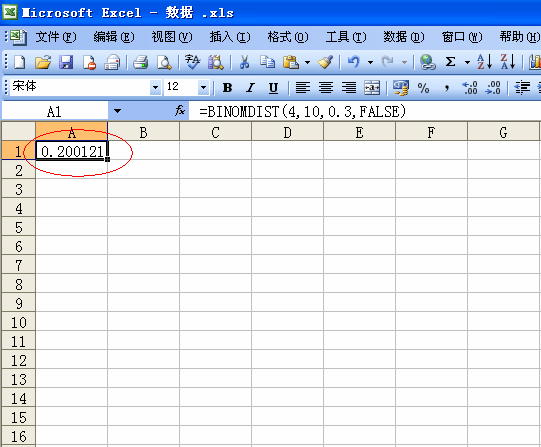Click the Insert Hyperlink globe icon

(427, 62)
